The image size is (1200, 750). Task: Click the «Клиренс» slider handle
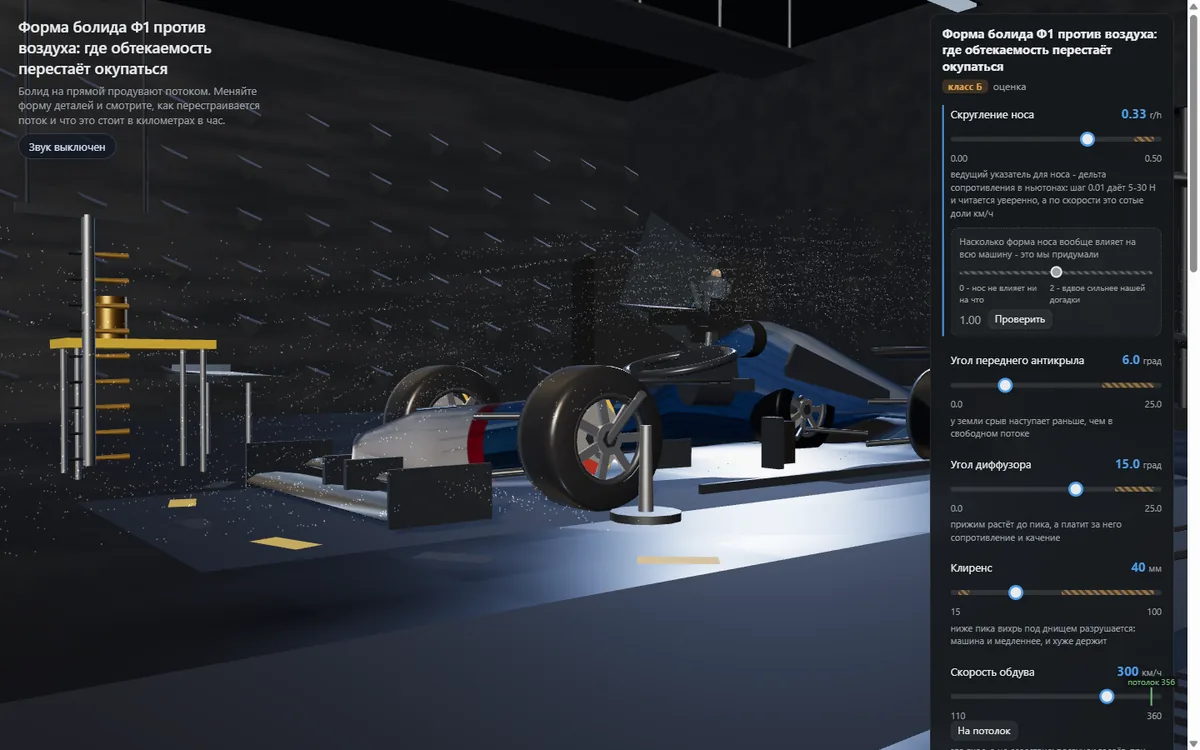[x=1016, y=593]
